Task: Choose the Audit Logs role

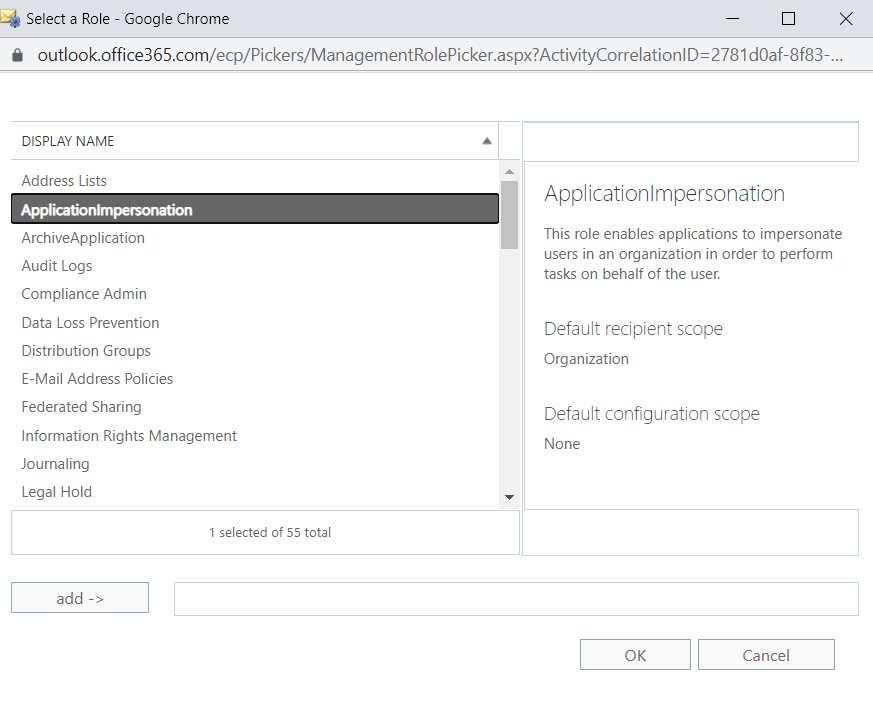Action: click(x=57, y=266)
